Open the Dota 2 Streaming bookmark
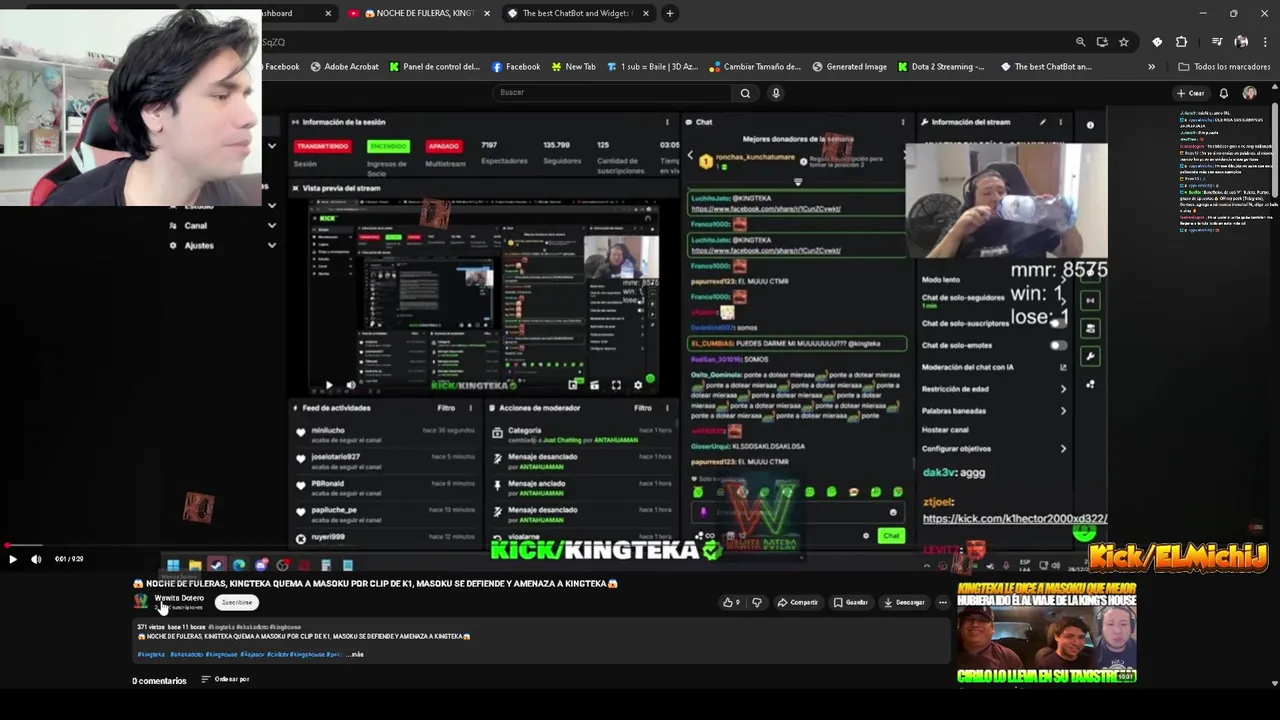Viewport: 1280px width, 720px height. click(x=941, y=67)
